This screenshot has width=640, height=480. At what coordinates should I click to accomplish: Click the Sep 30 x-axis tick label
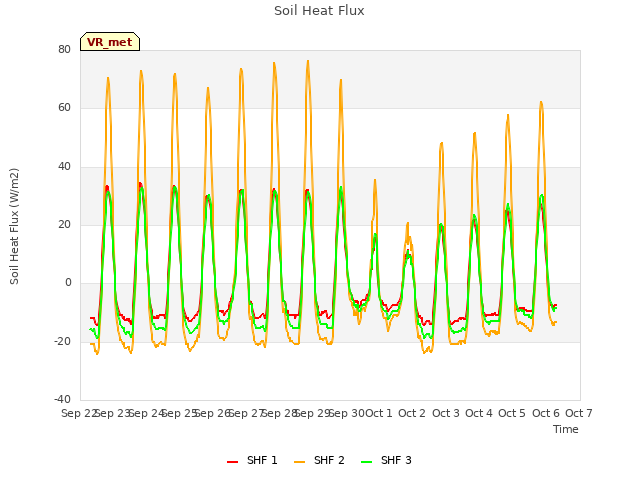pos(347,413)
